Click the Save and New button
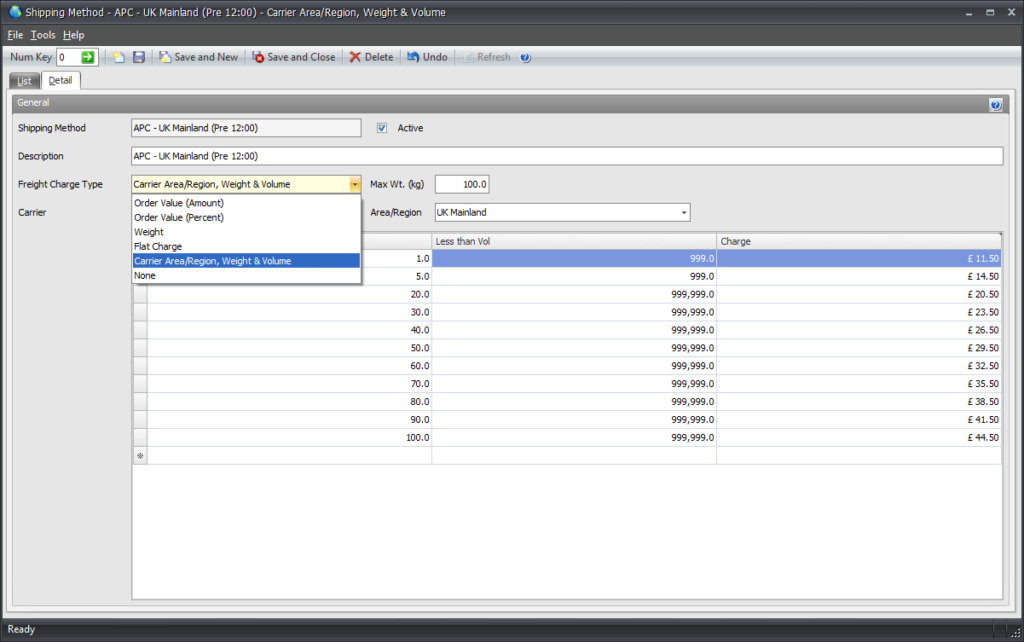 pyautogui.click(x=198, y=57)
